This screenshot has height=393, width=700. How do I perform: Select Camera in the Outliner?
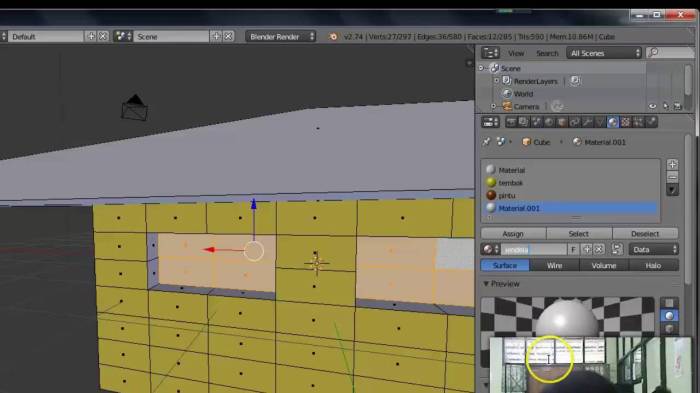526,107
